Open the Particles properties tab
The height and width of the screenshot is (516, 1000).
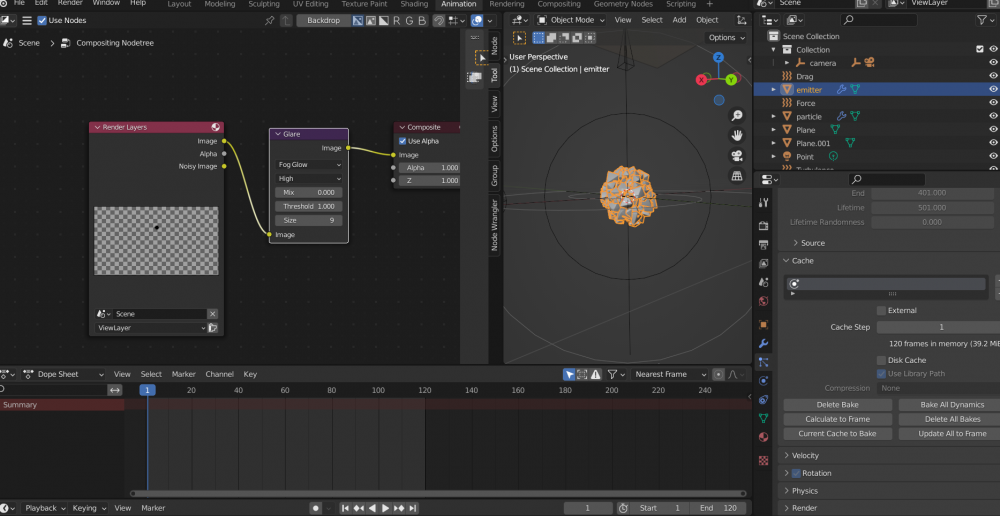[x=763, y=362]
